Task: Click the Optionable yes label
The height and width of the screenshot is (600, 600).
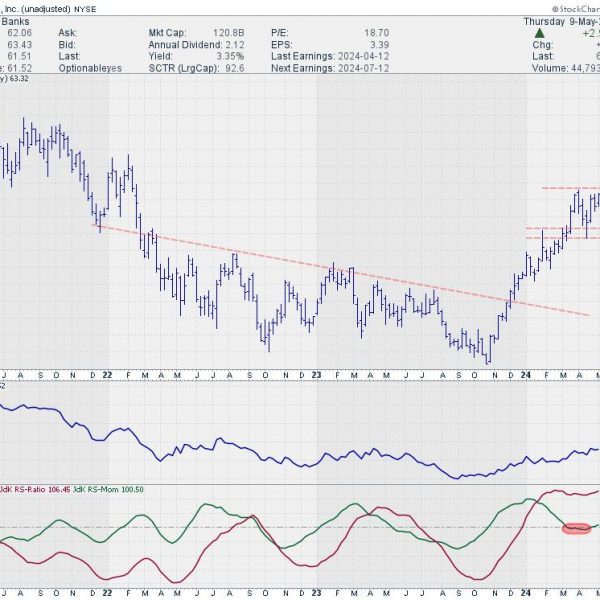Action: pyautogui.click(x=90, y=68)
